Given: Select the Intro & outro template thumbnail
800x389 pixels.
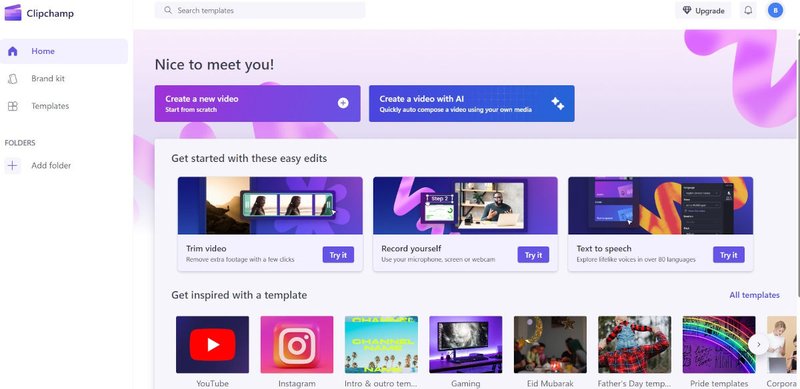Looking at the screenshot, I should 381,345.
